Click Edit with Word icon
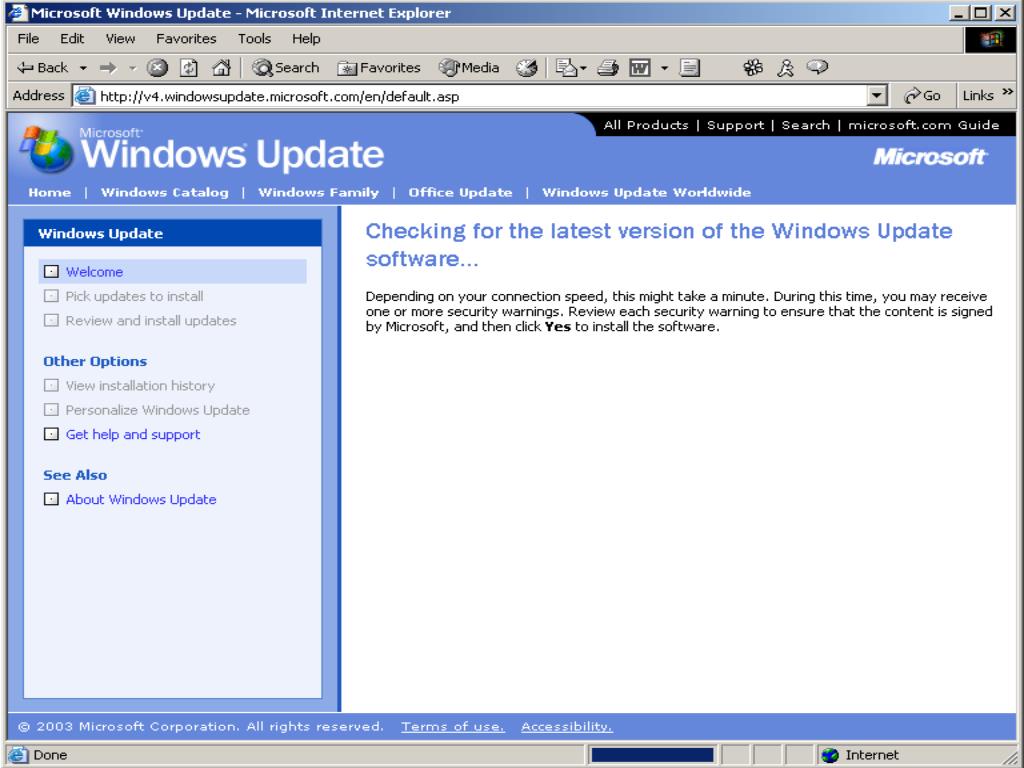 [x=639, y=67]
